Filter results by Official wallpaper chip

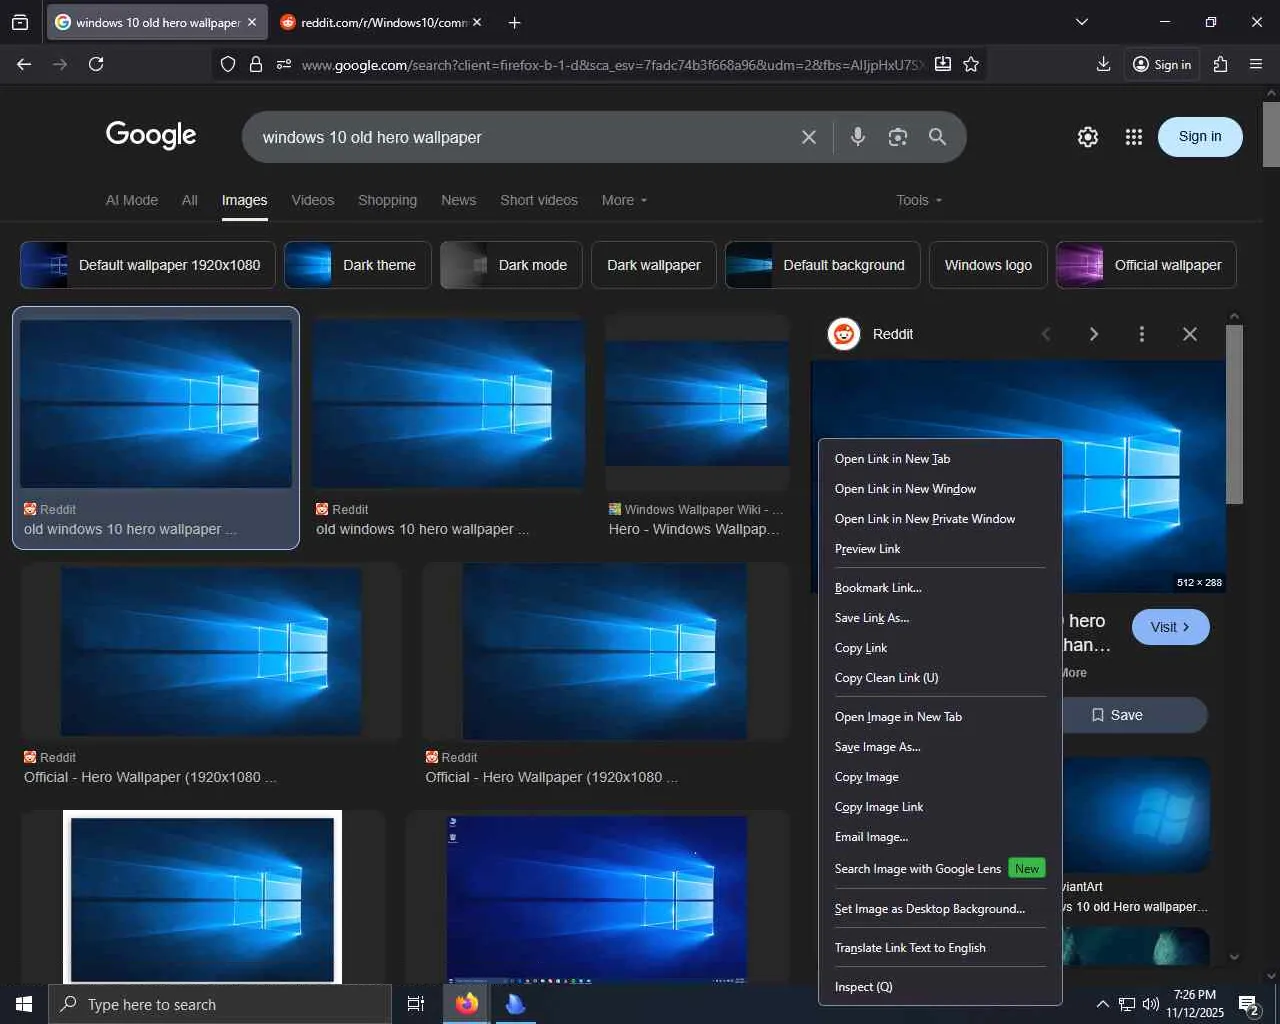[1146, 265]
